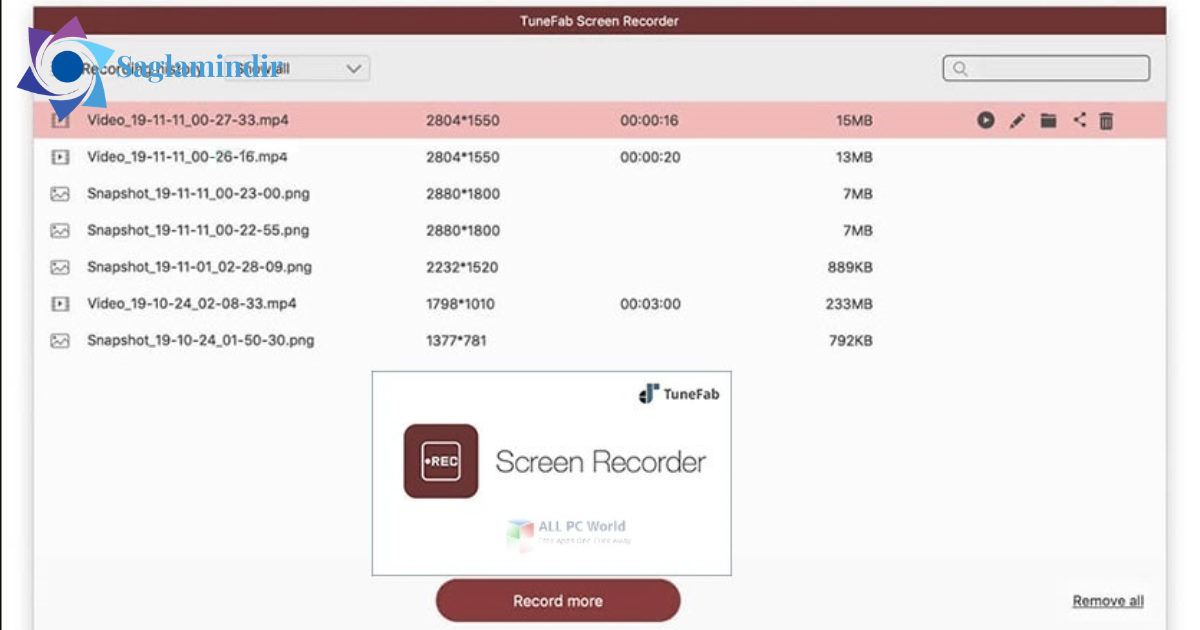Share the selected recording via the share icon
Screen dimensions: 1200x630
tap(1079, 120)
